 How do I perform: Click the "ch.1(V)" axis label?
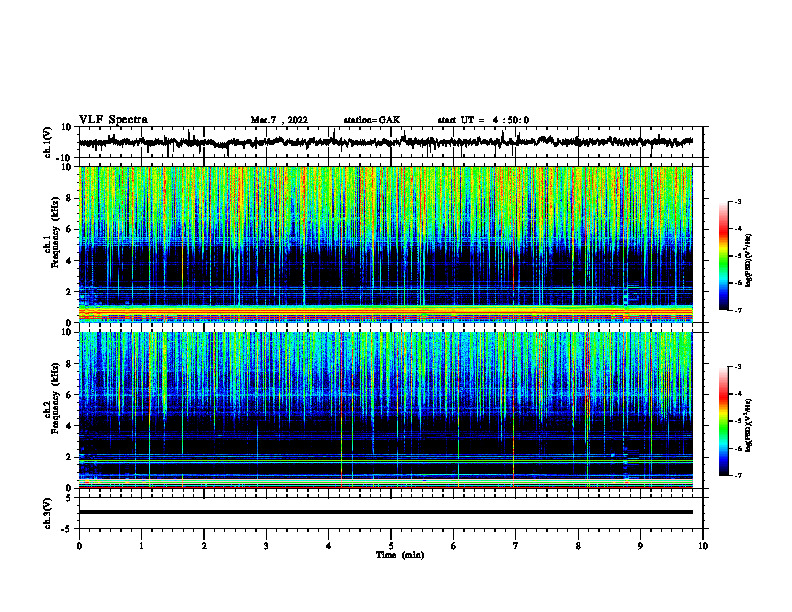pos(48,142)
